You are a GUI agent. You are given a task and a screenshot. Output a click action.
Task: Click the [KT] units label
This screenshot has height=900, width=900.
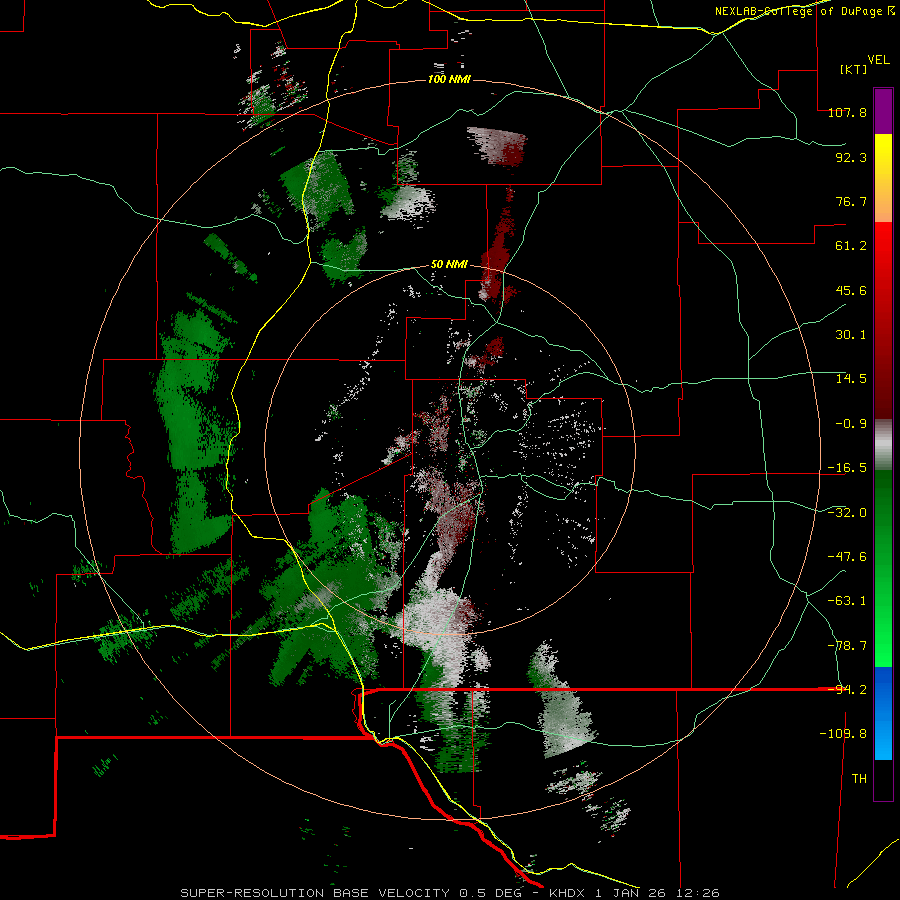coord(854,69)
